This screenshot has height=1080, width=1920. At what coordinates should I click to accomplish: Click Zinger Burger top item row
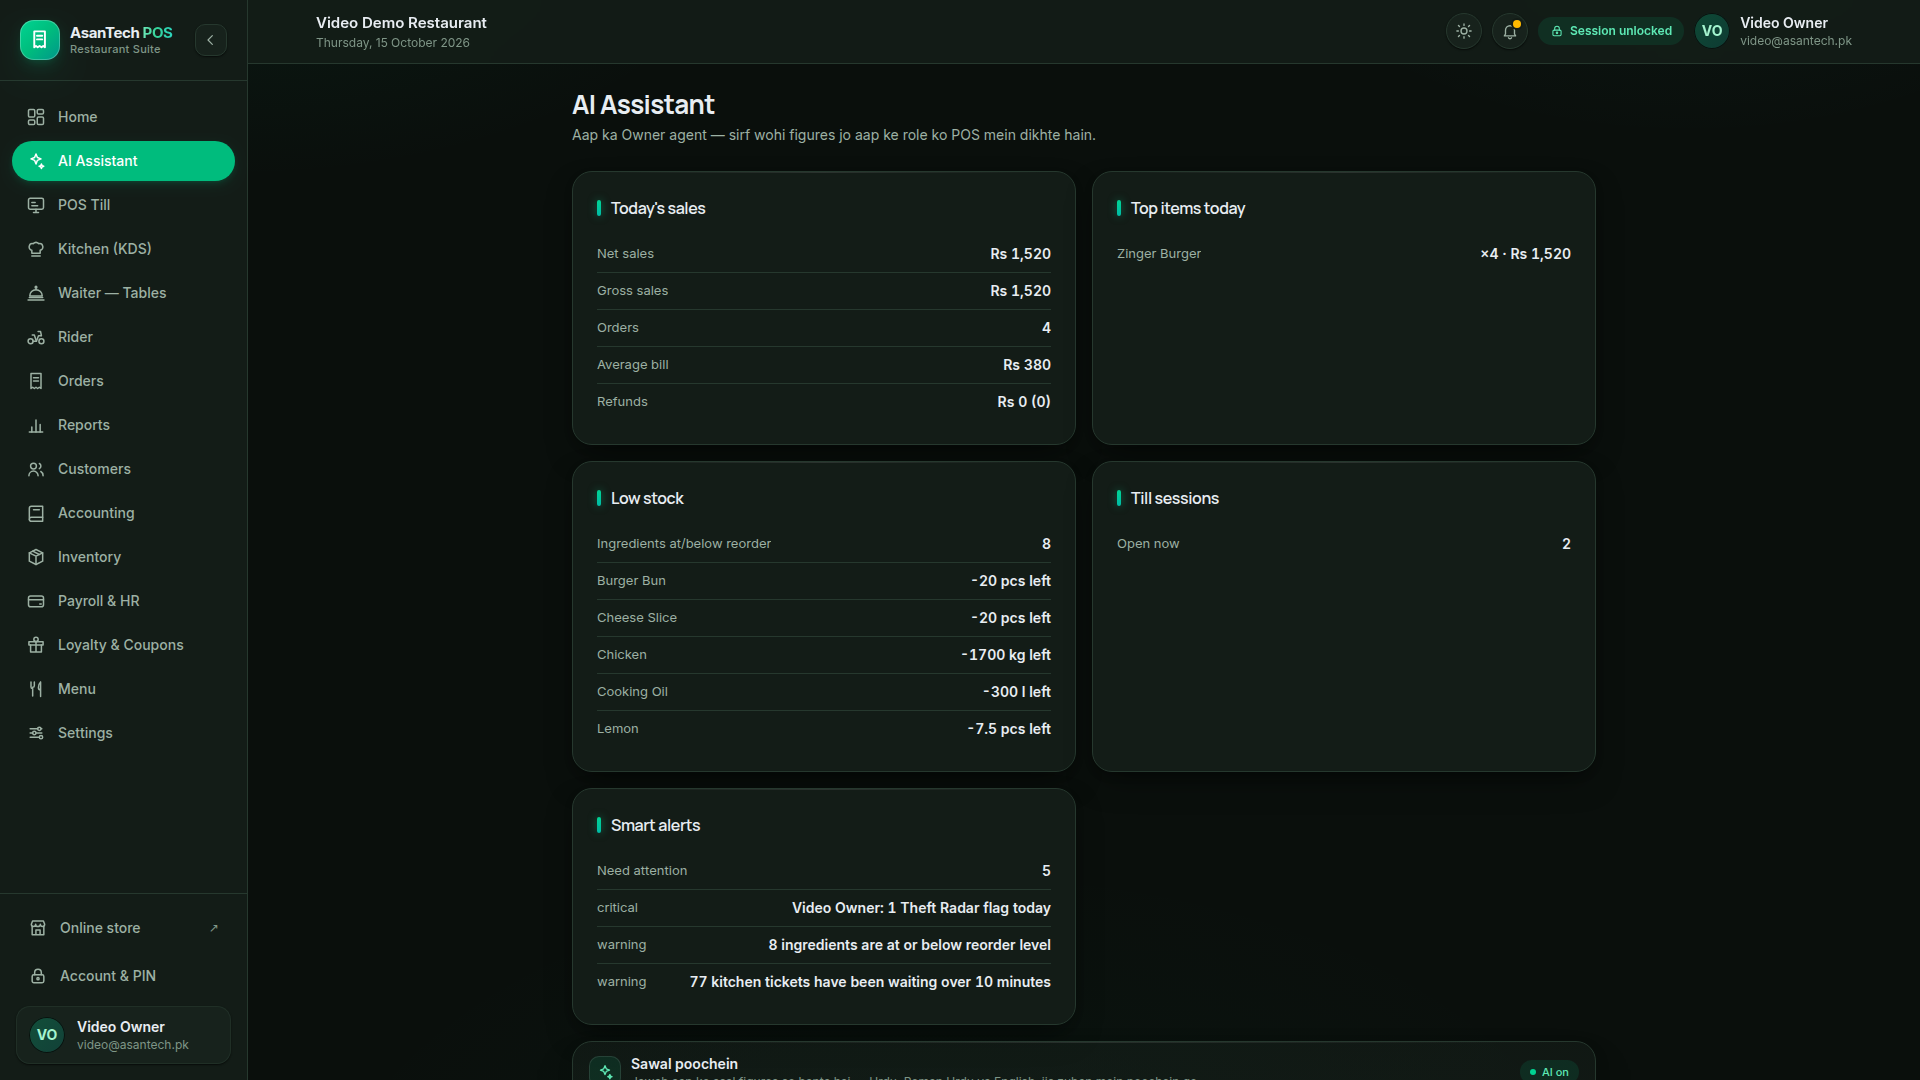coord(1344,254)
